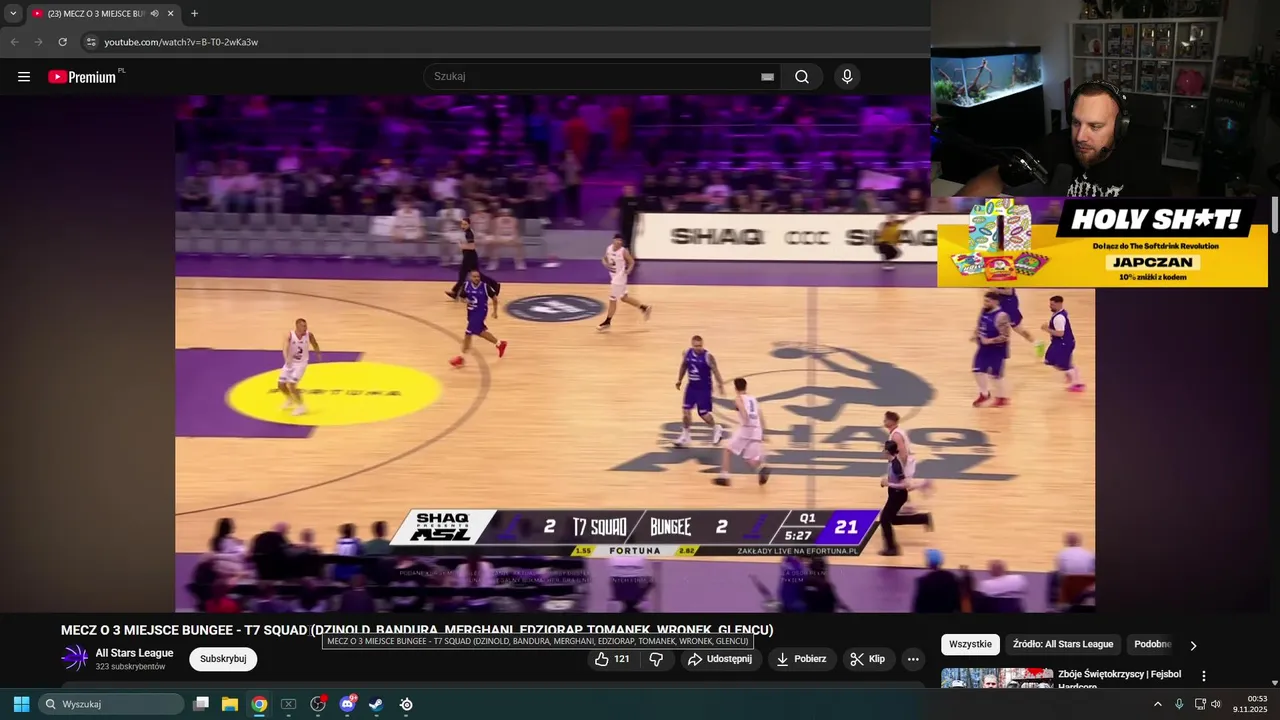
Task: Click the MECZ O 3 MIEJSCE video title
Action: 417,630
